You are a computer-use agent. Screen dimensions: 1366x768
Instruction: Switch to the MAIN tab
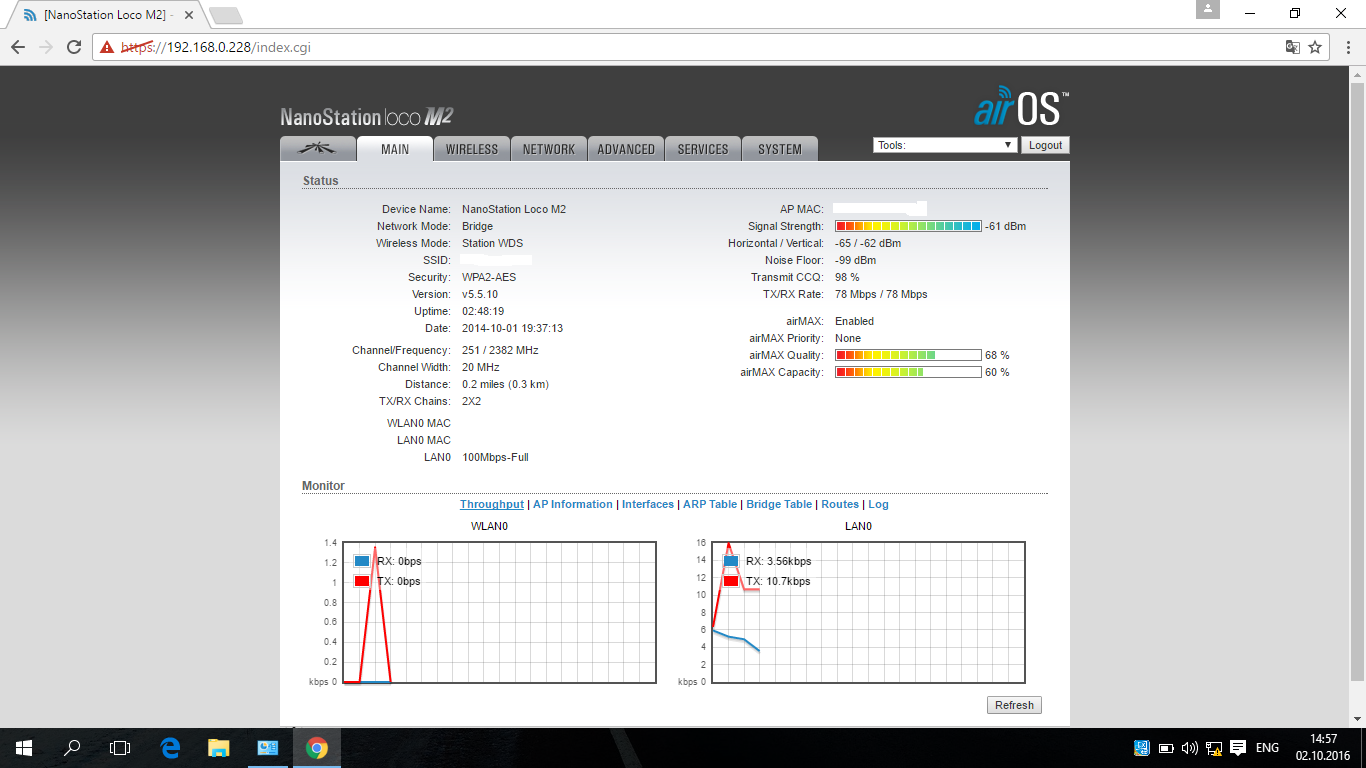[x=395, y=149]
